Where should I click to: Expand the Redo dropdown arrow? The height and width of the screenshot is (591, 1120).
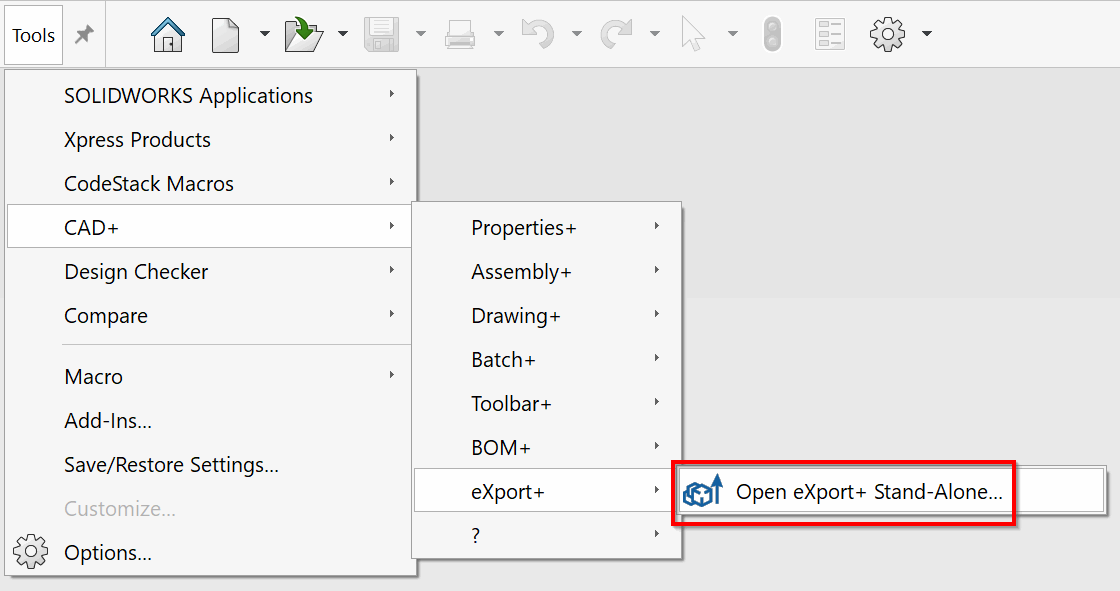click(654, 34)
